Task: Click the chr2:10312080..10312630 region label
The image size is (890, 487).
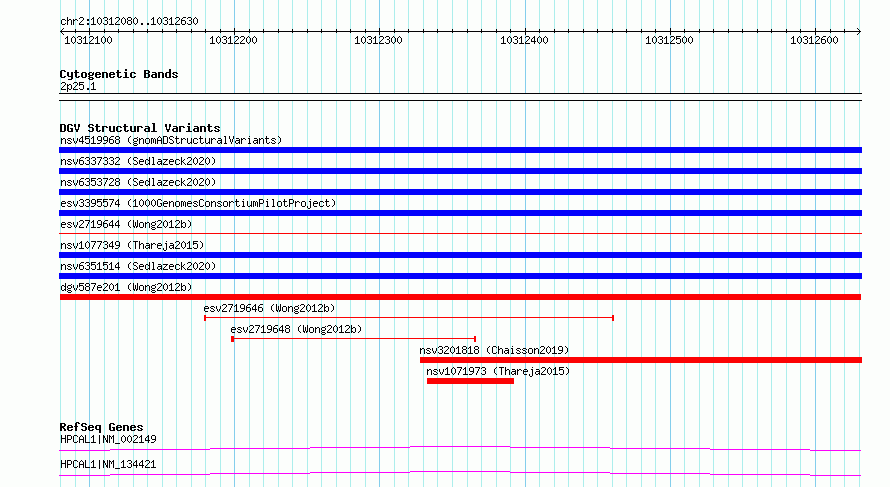Action: point(129,21)
